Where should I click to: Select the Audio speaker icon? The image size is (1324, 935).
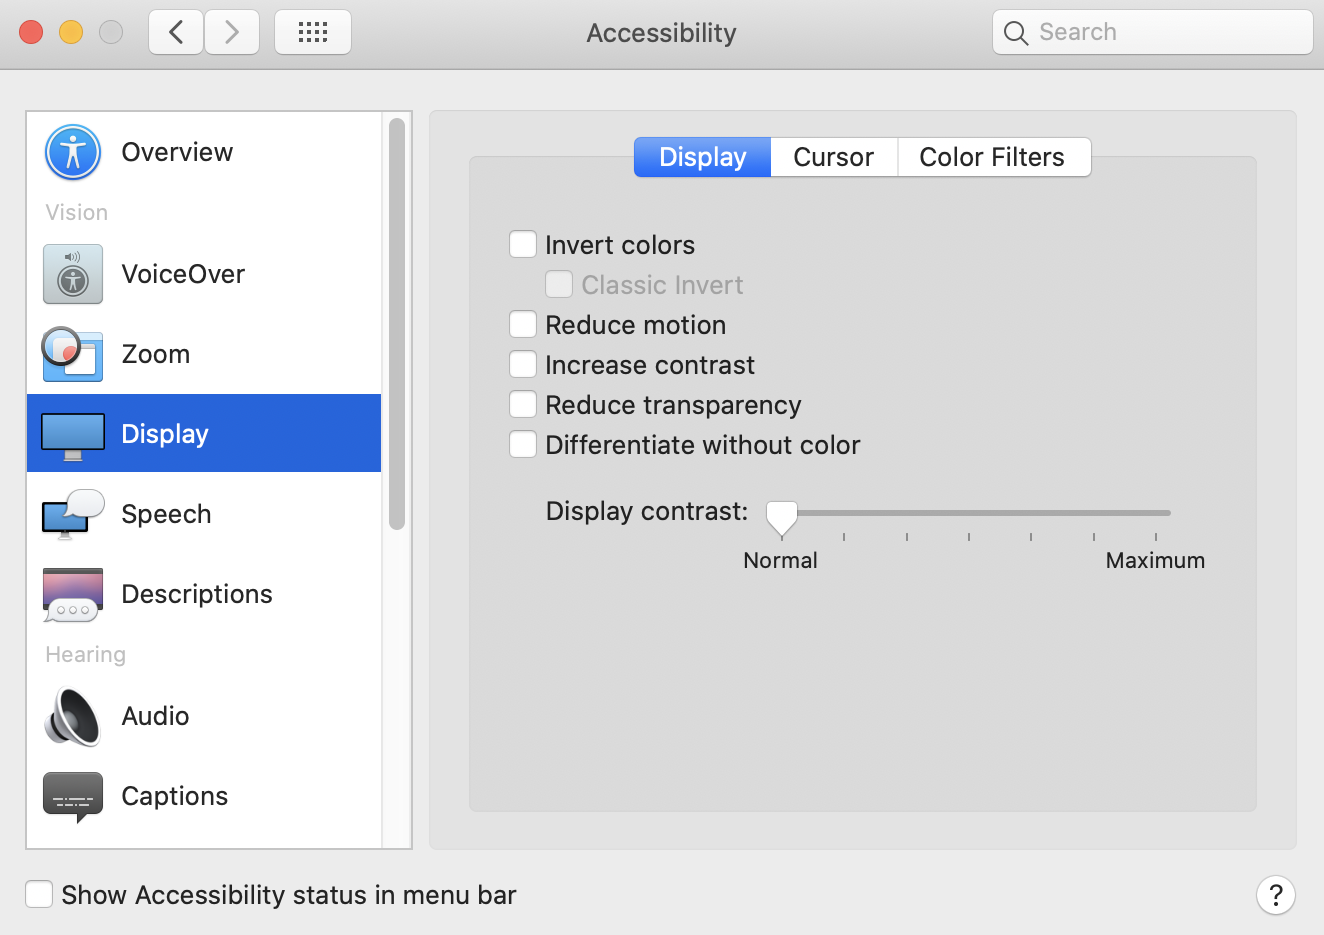coord(73,716)
